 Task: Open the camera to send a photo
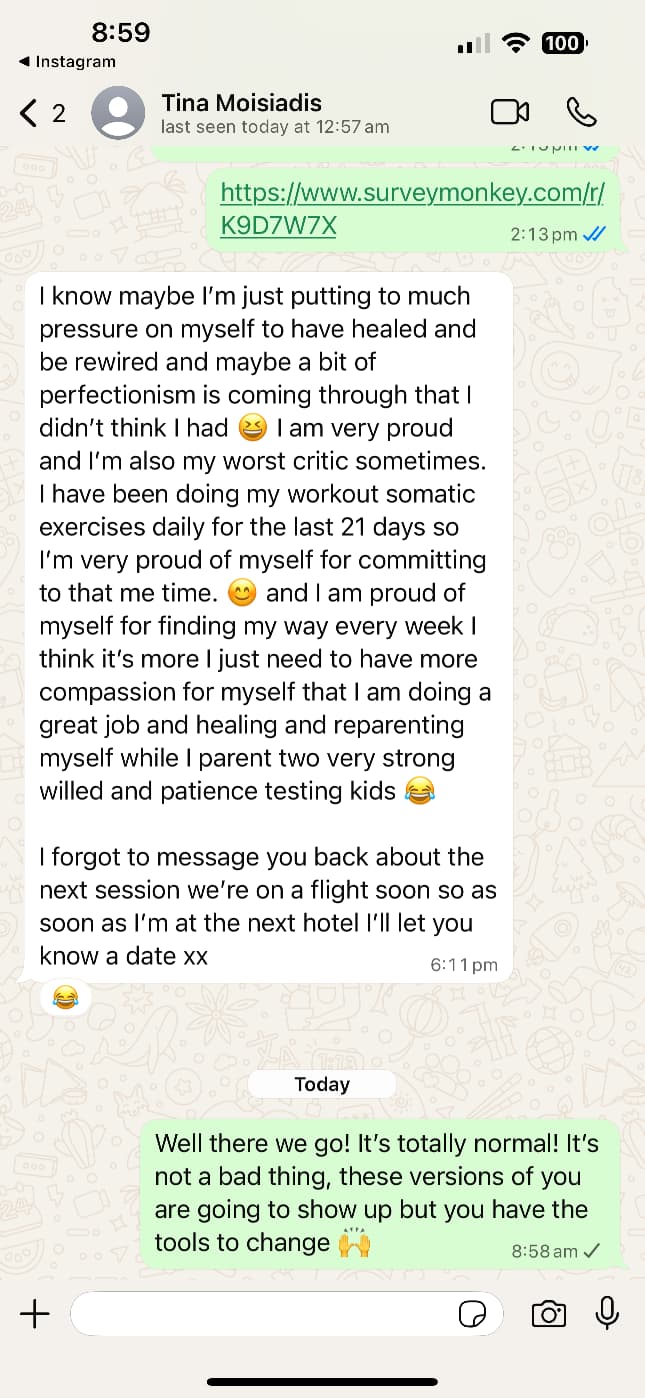click(548, 1314)
